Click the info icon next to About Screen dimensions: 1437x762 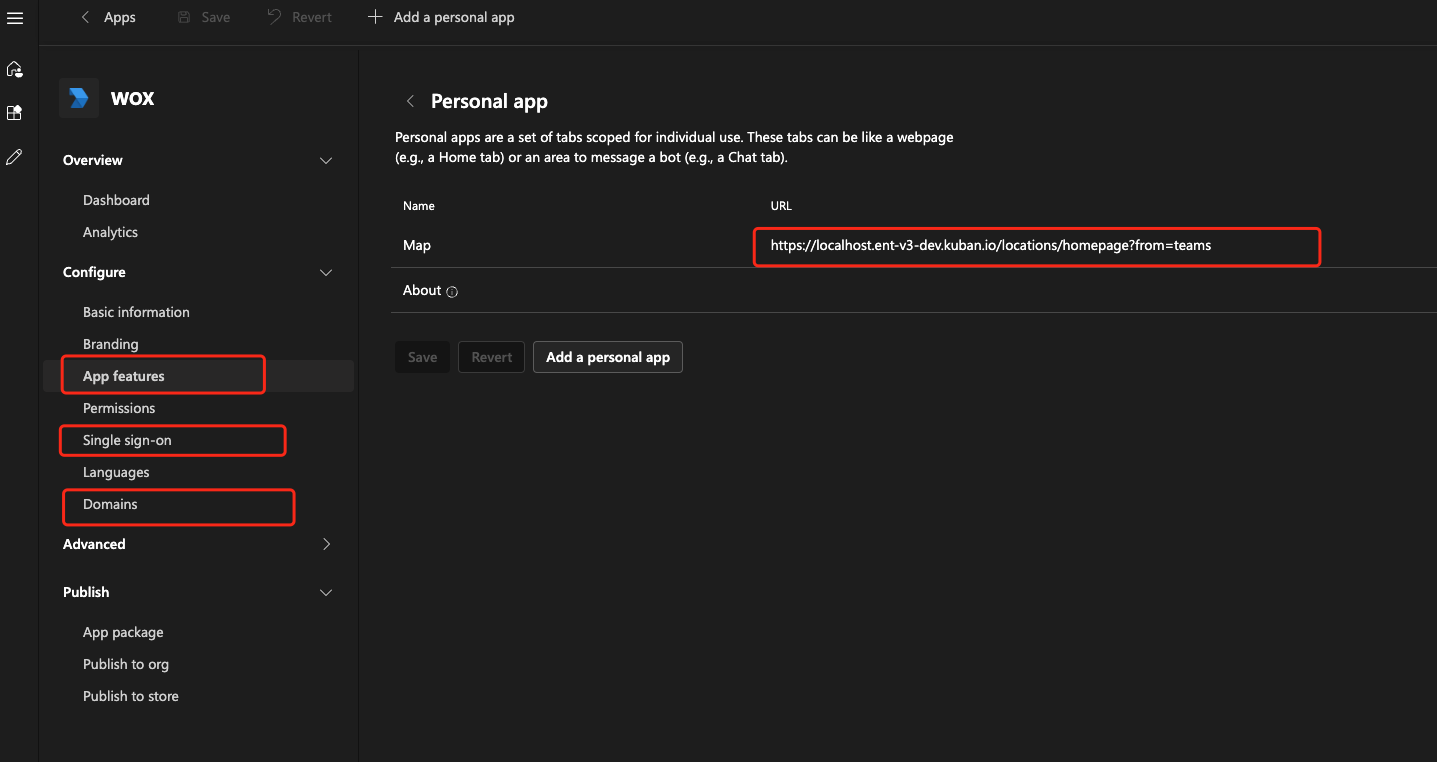(452, 292)
